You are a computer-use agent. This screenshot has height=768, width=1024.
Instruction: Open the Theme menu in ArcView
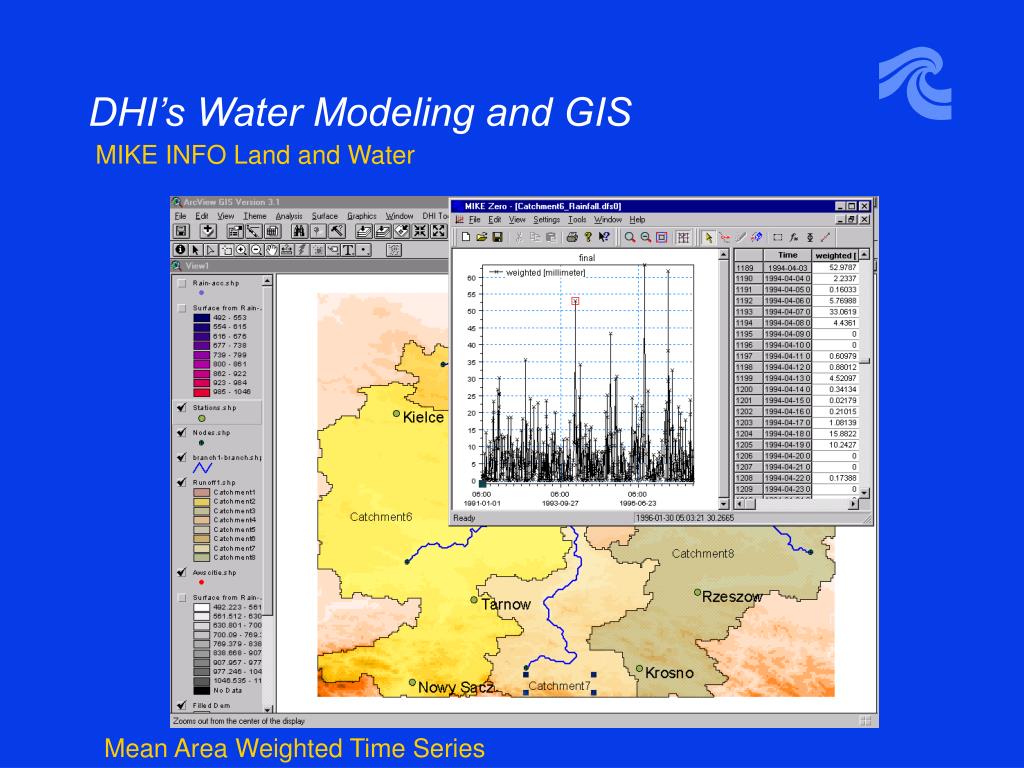pos(255,216)
